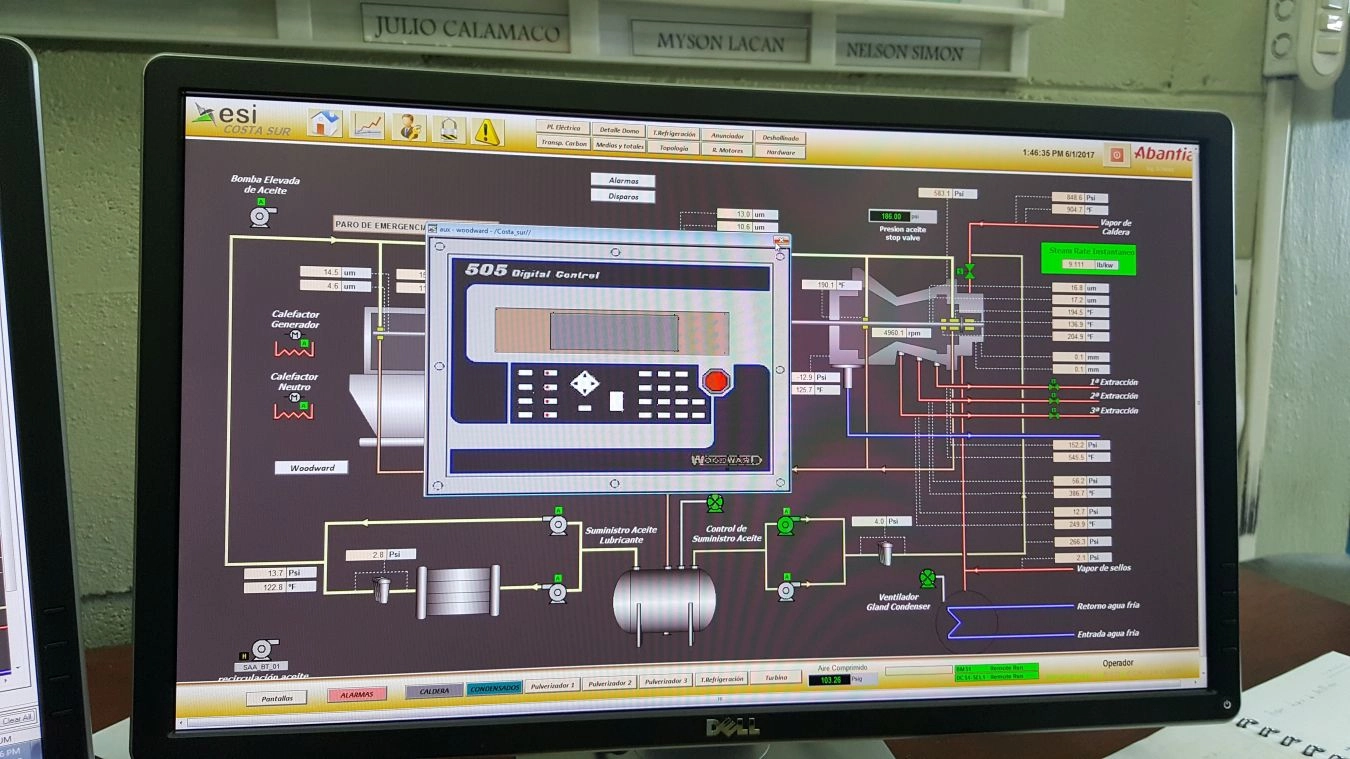
Task: Click the user login icon
Action: click(408, 128)
